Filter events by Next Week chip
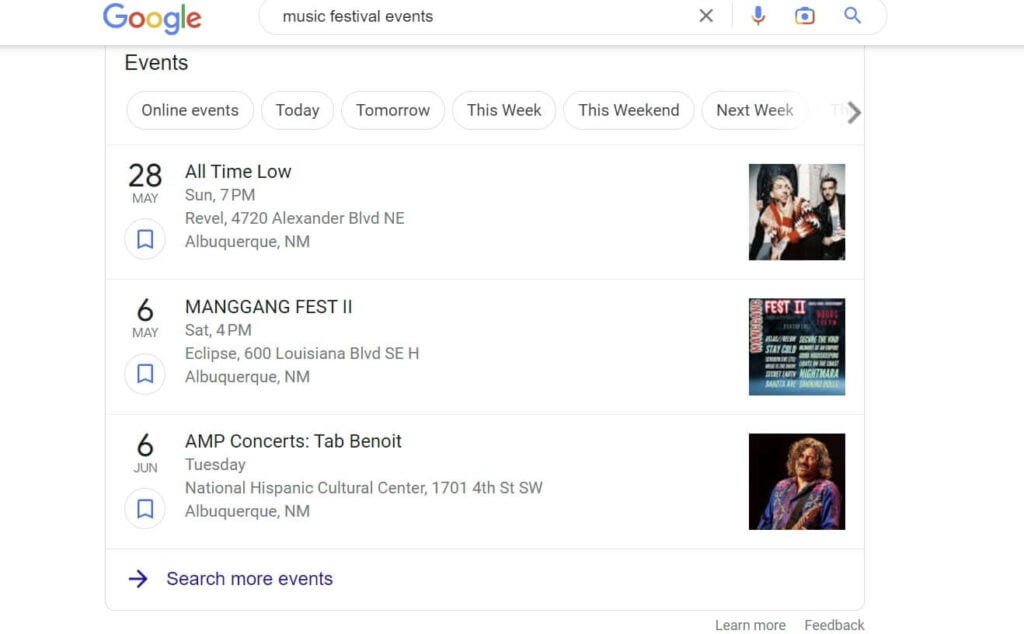This screenshot has width=1024, height=634. 755,110
